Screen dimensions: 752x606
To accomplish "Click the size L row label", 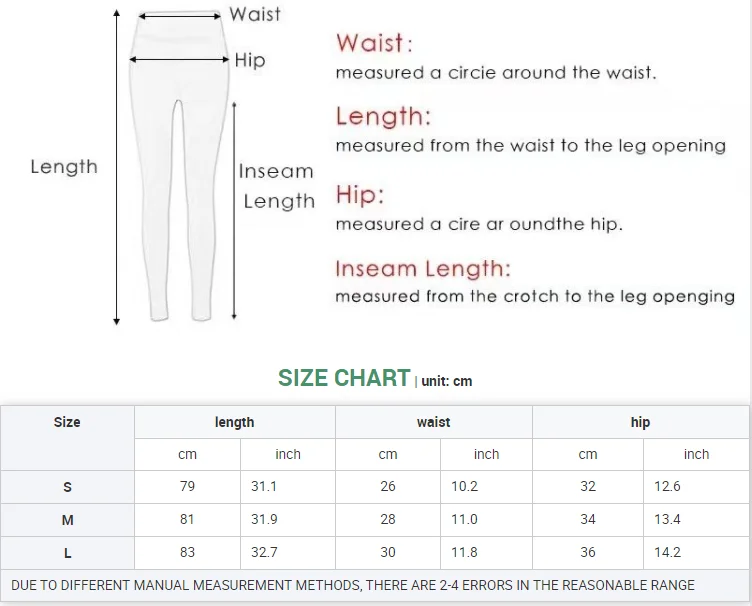I will (x=67, y=552).
